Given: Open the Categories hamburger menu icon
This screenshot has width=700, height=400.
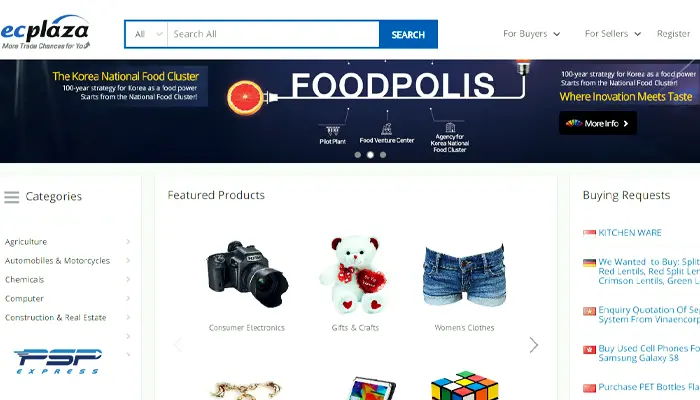Looking at the screenshot, I should (12, 197).
